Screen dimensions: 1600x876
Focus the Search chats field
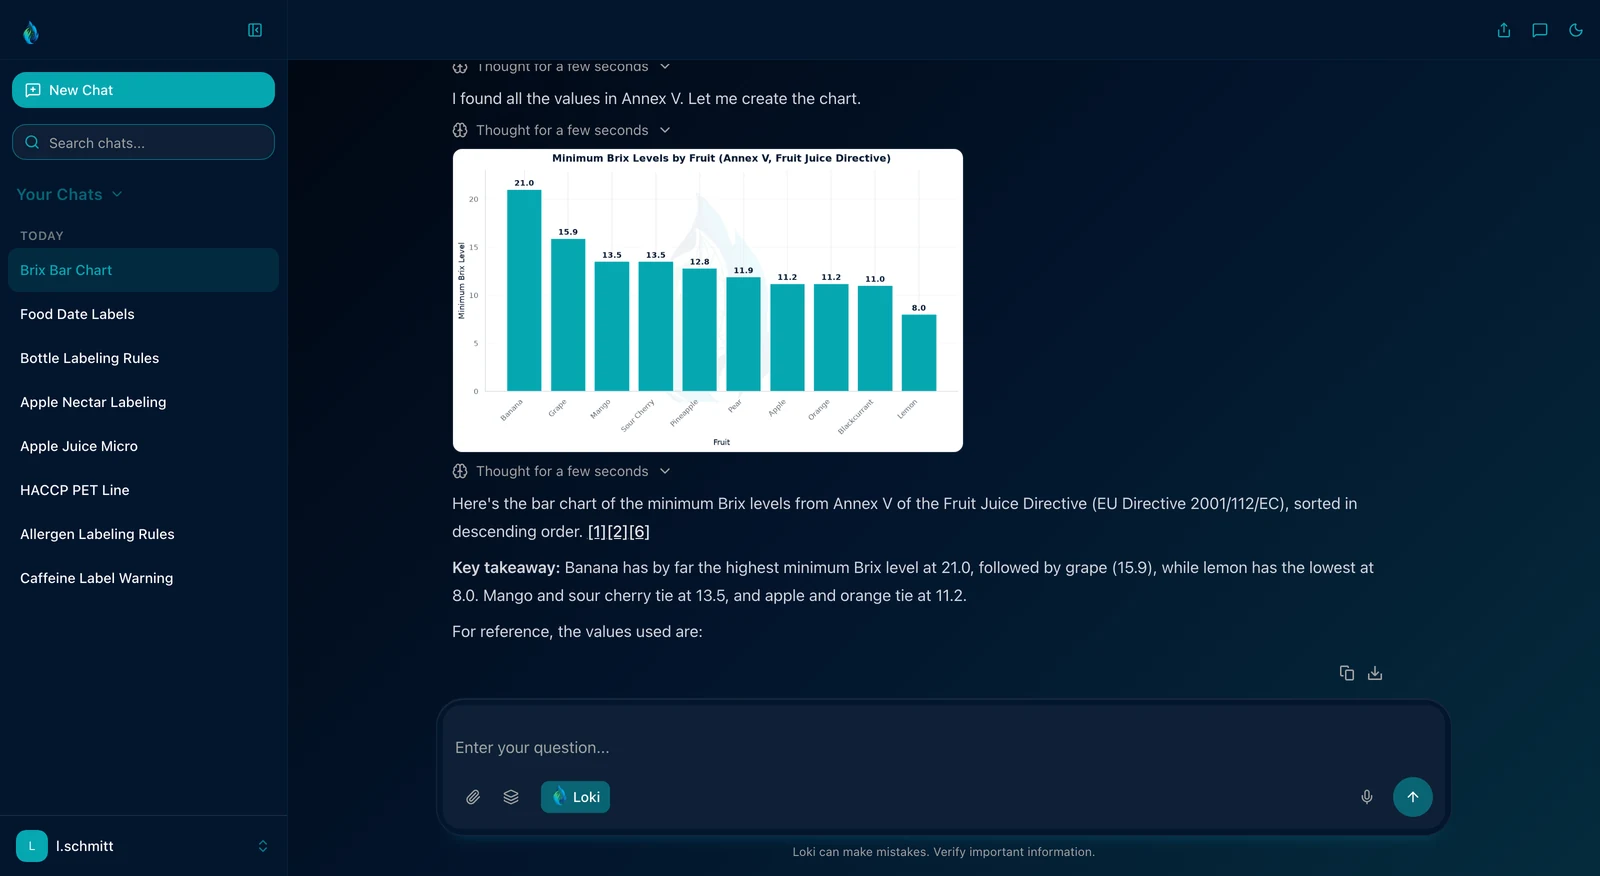pos(143,142)
